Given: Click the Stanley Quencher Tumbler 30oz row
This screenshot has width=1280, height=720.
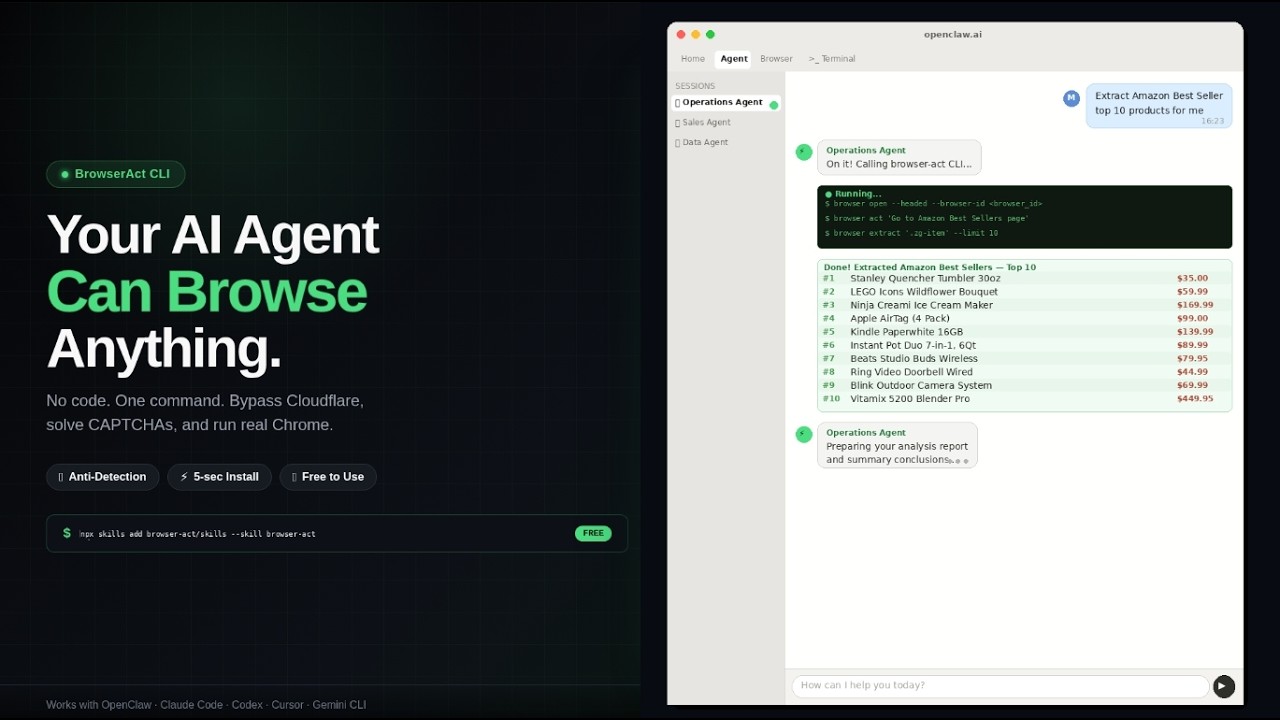Looking at the screenshot, I should pos(1024,279).
